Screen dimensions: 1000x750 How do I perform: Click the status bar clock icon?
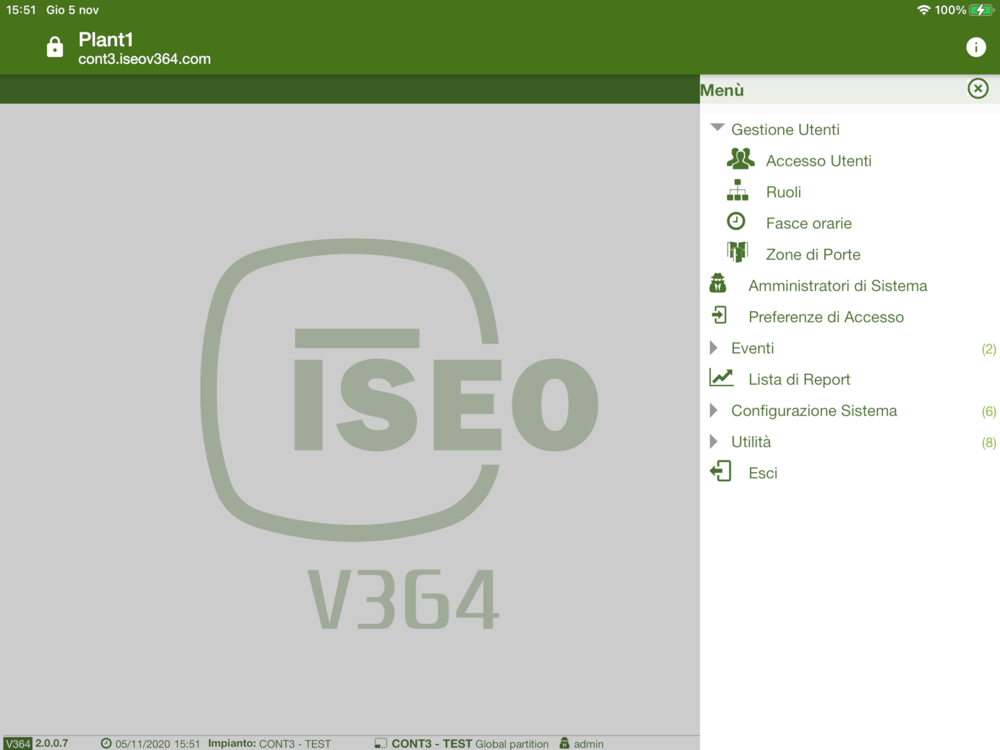coord(106,743)
